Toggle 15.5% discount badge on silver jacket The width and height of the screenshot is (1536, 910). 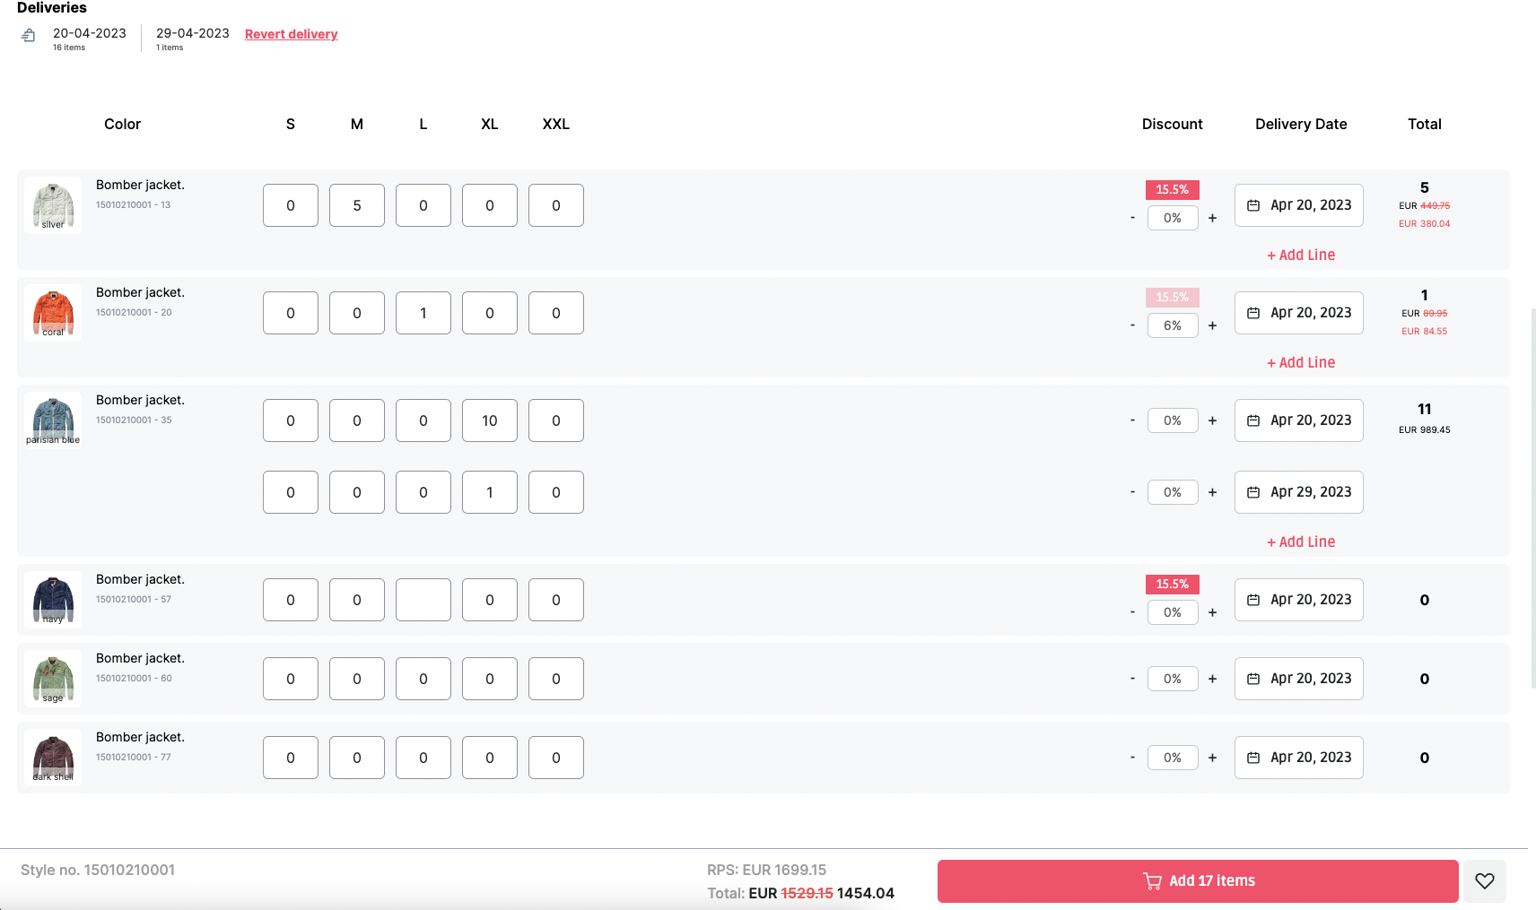tap(1172, 190)
